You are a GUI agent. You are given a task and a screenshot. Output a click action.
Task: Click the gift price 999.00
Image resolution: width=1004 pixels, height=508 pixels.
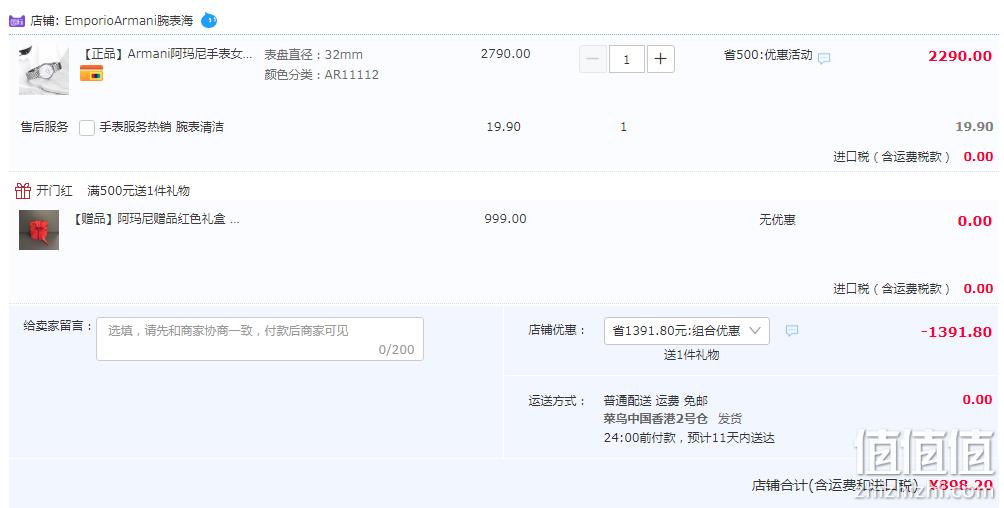(505, 219)
